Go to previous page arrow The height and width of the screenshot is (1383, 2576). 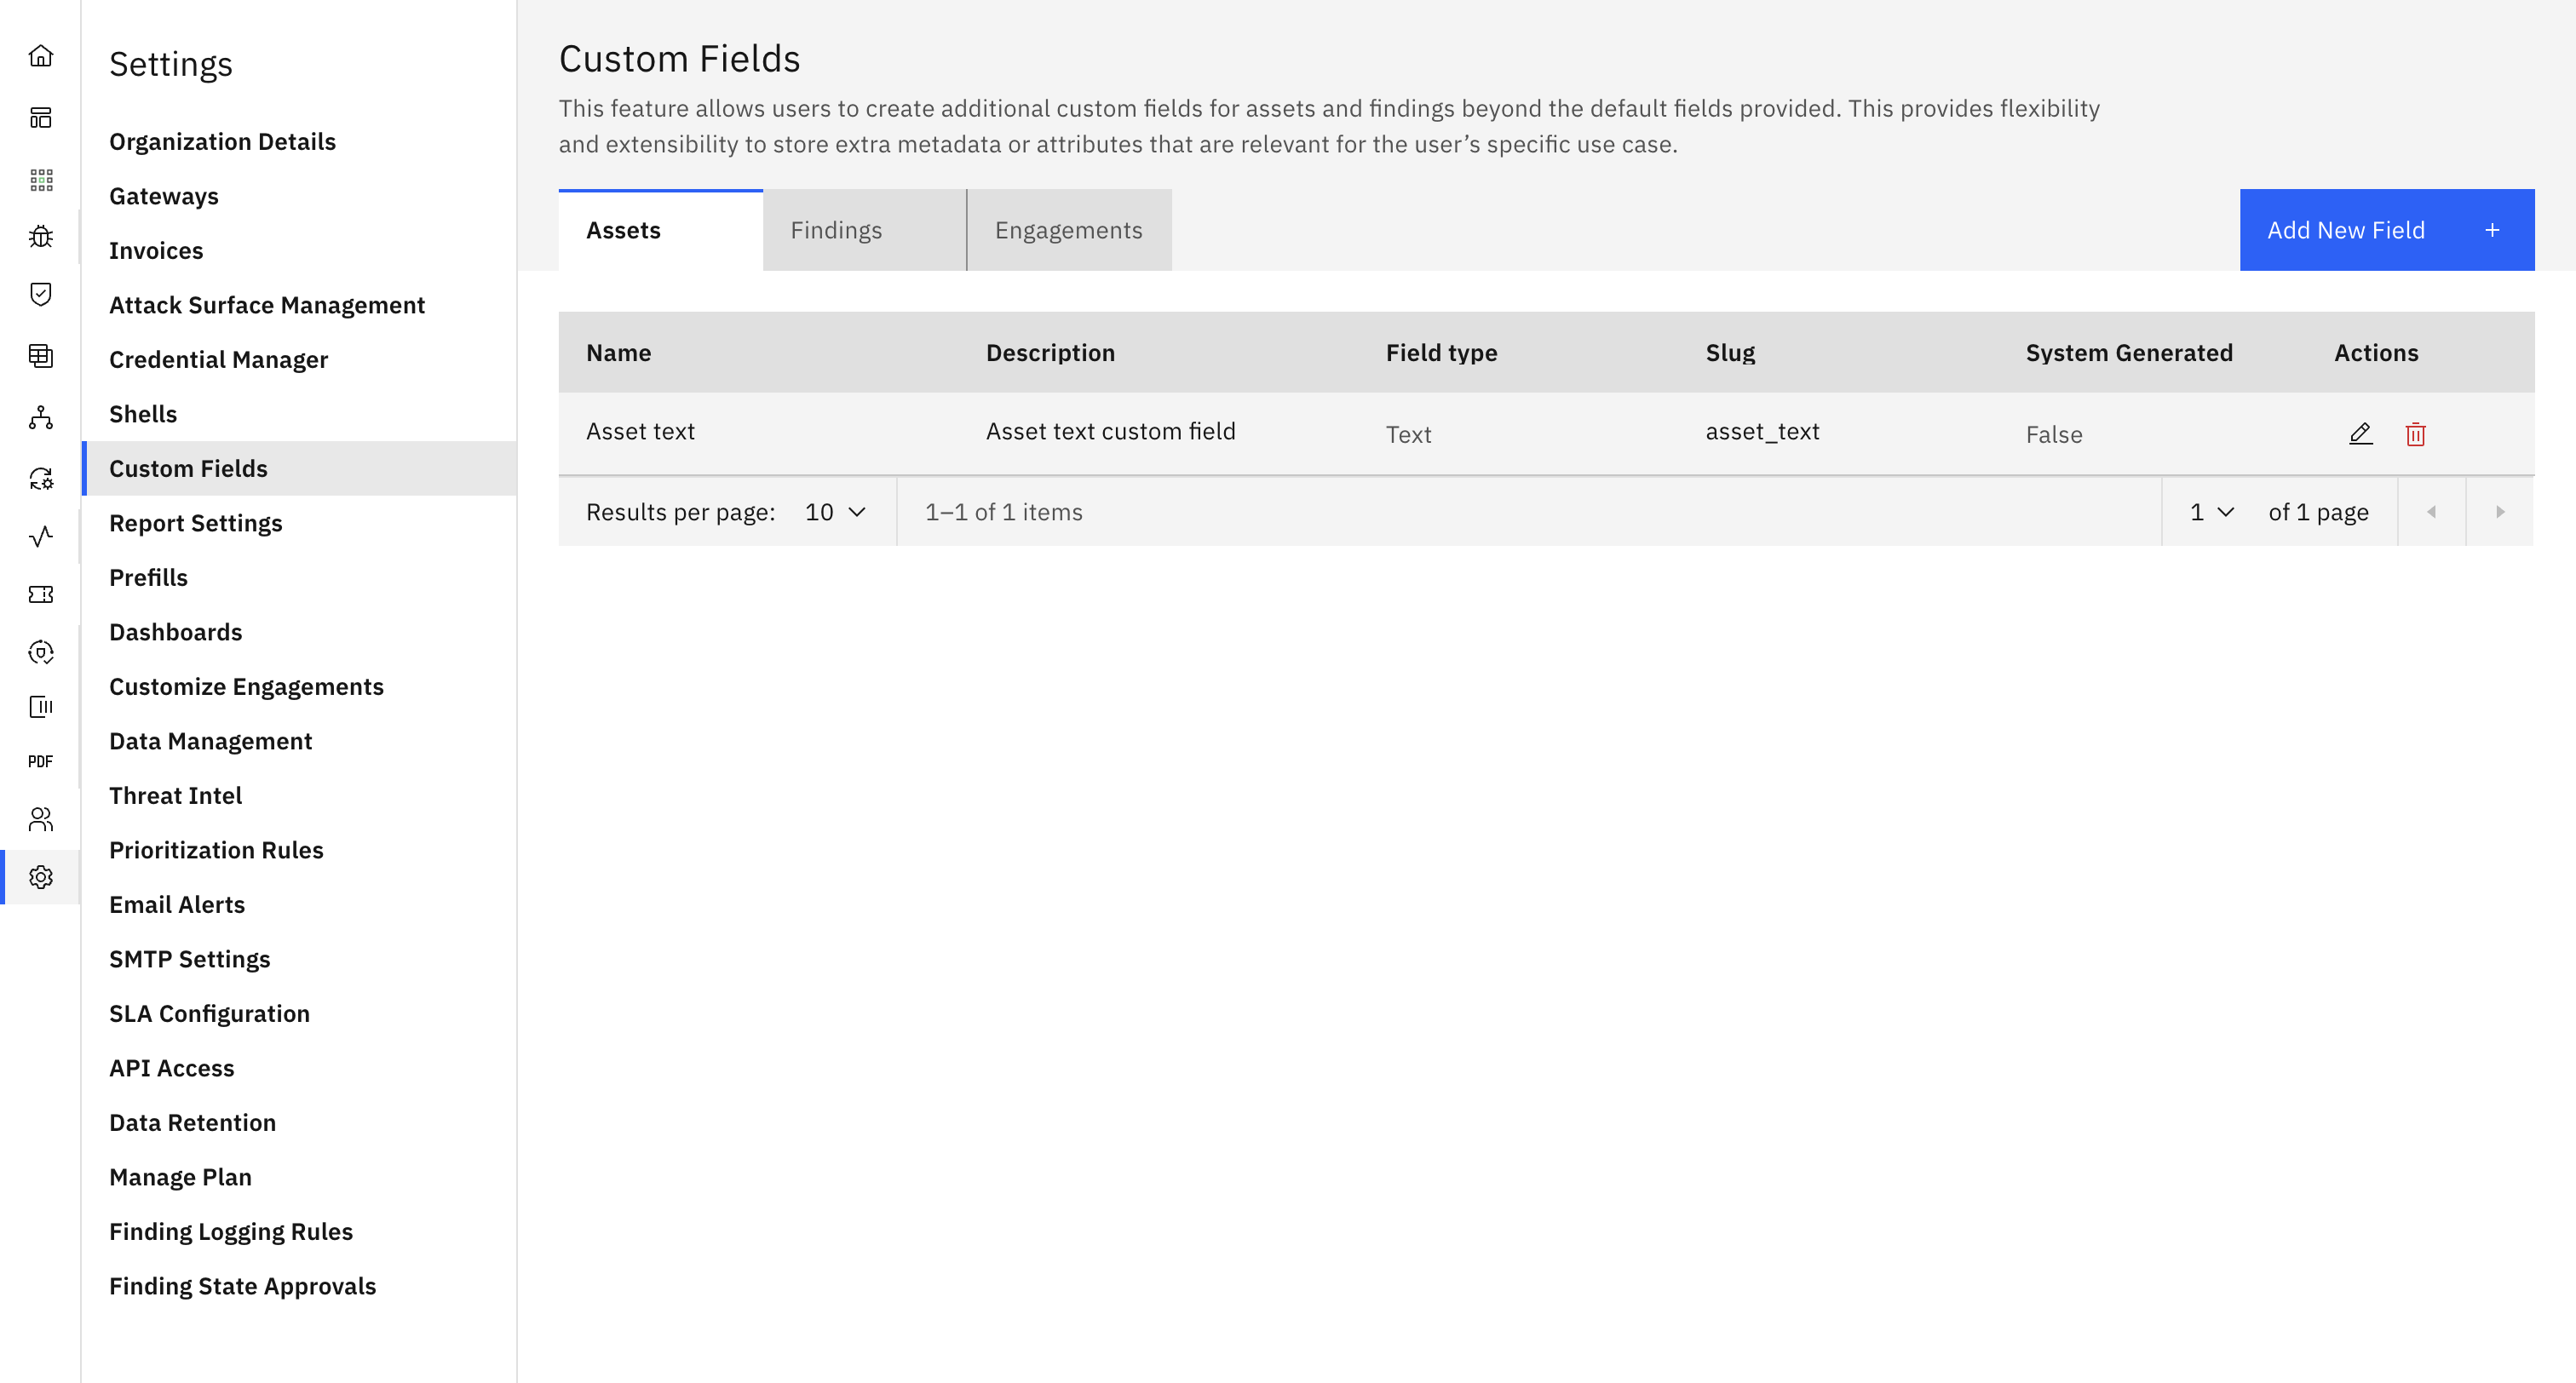[2431, 512]
